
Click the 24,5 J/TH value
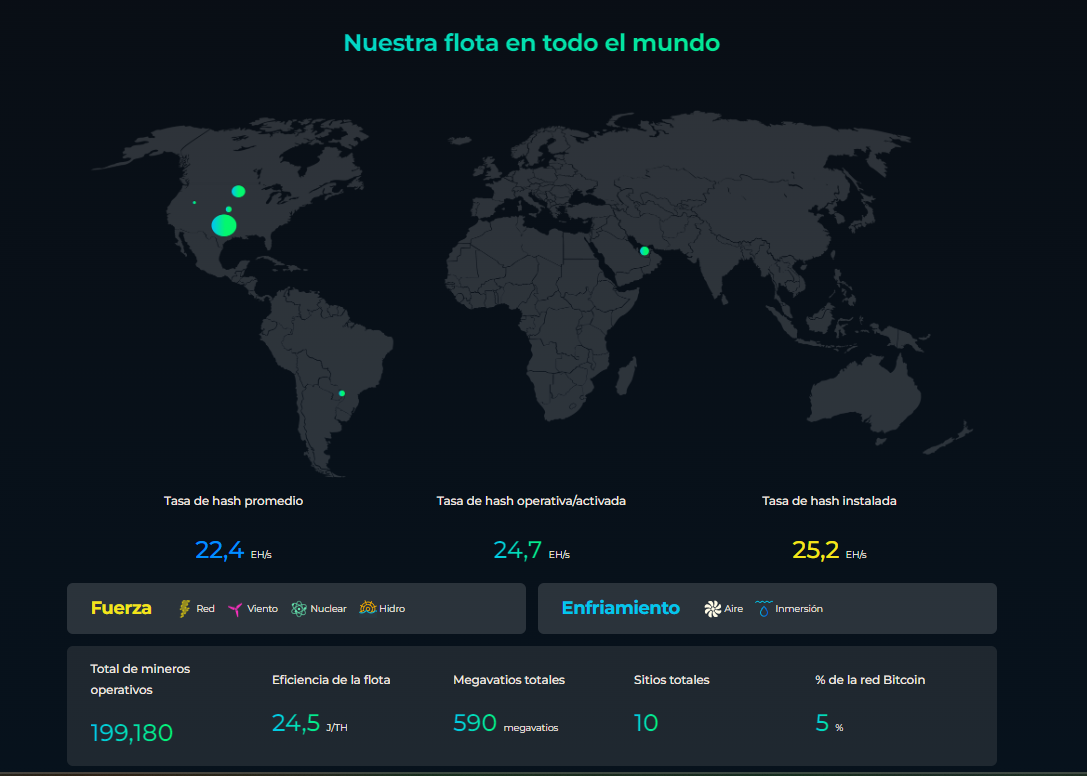309,723
